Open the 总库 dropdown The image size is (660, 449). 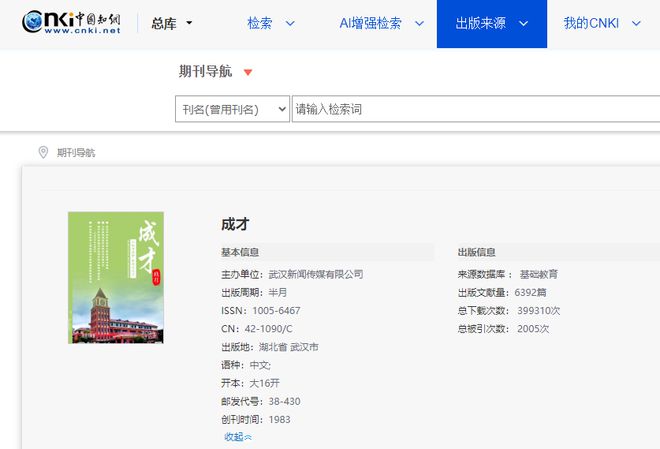tap(172, 23)
